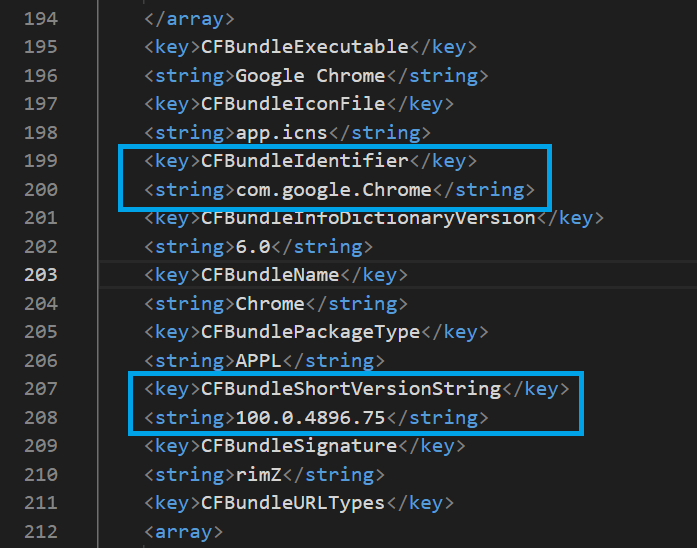Screen dimensions: 697x548
Task: Click the CFBundlePackageType key text
Action: pyautogui.click(x=310, y=332)
